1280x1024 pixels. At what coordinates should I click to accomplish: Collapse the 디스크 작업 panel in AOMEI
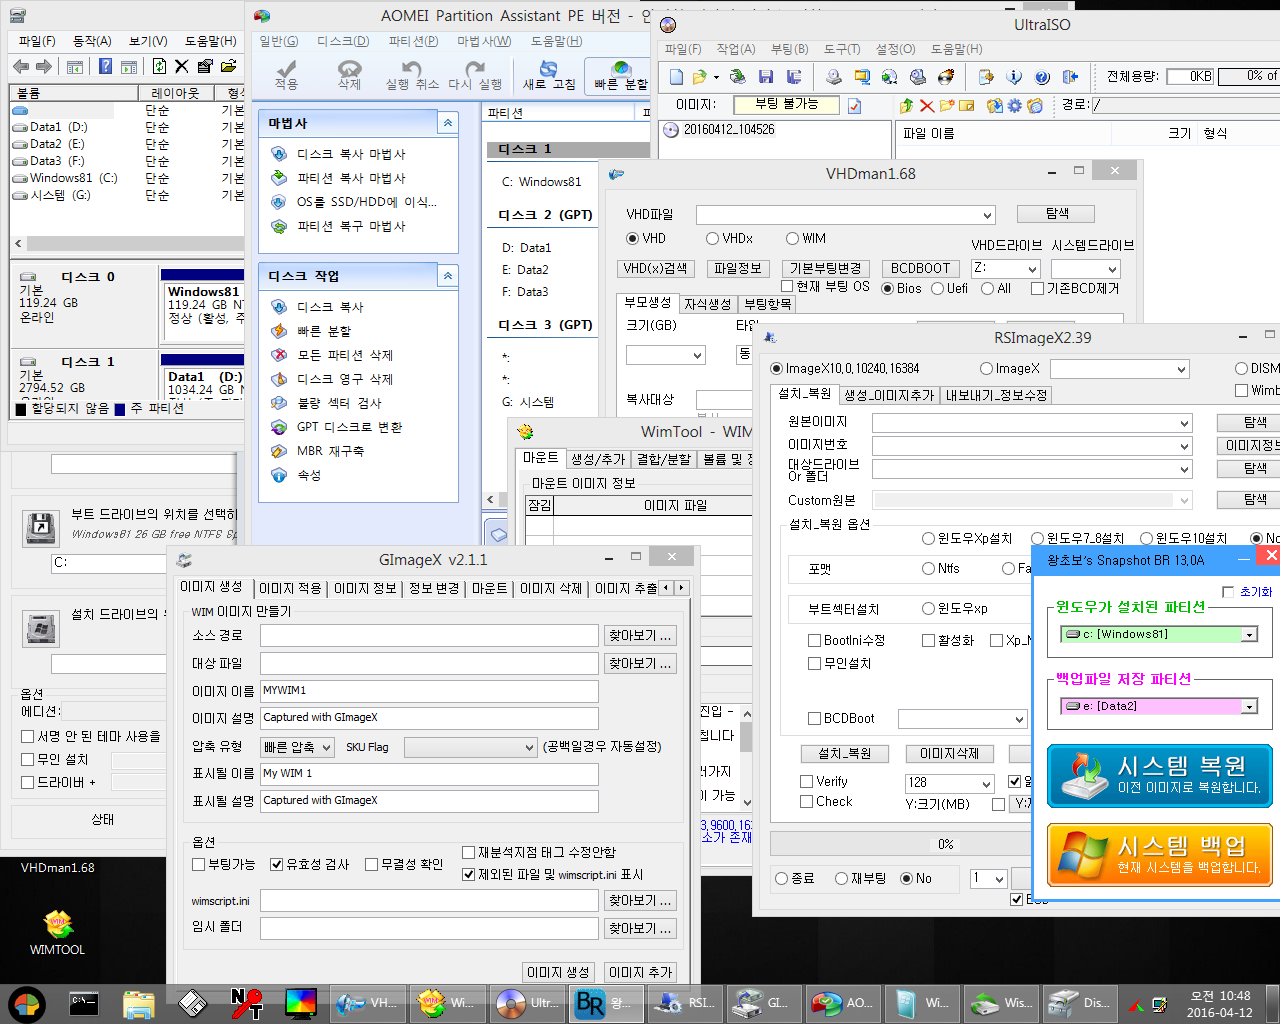click(448, 276)
